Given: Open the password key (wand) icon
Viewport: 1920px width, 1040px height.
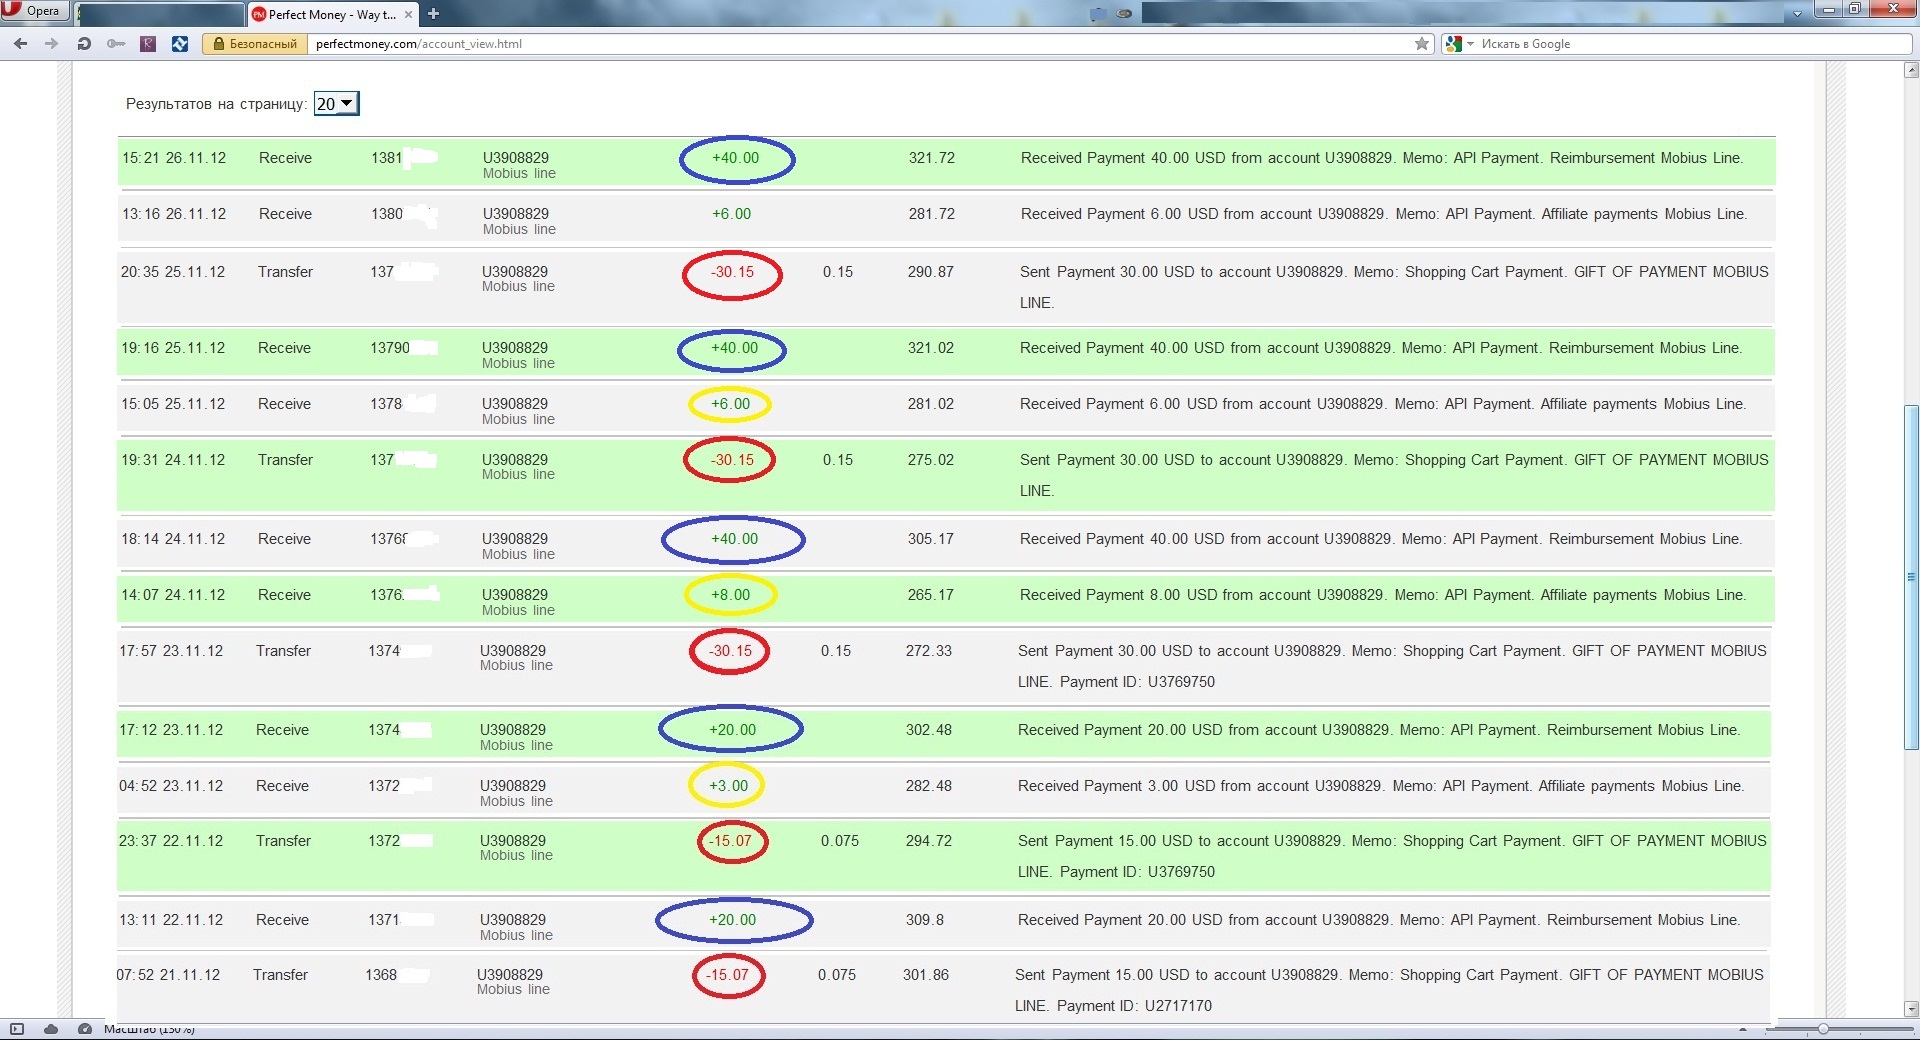Looking at the screenshot, I should point(116,43).
